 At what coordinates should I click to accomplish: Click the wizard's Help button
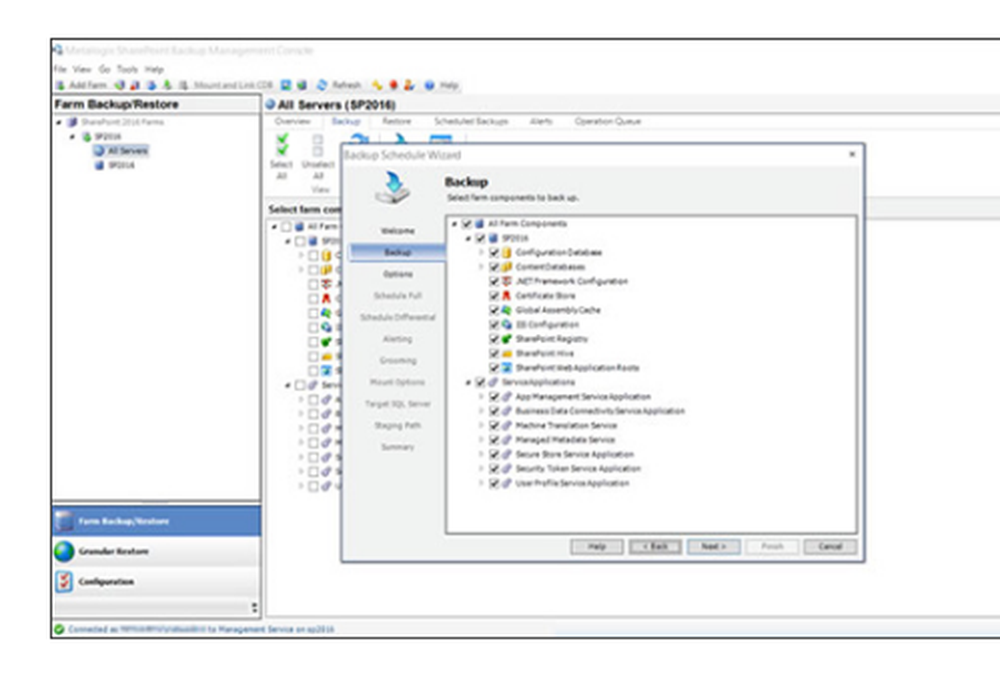click(597, 547)
